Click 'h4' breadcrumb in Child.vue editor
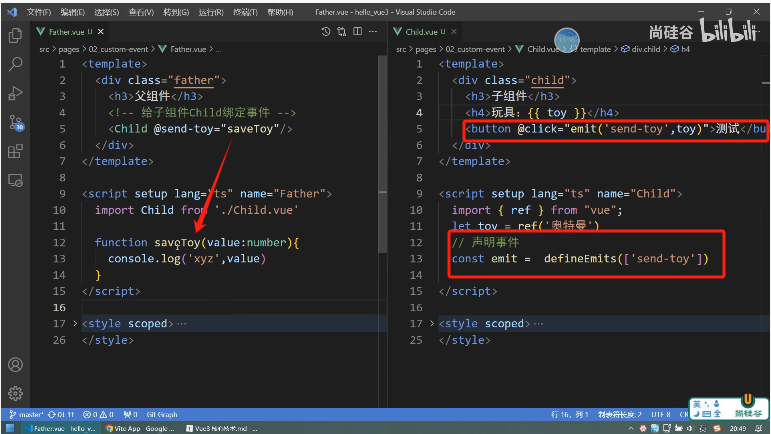The image size is (771, 434). pyautogui.click(x=681, y=49)
